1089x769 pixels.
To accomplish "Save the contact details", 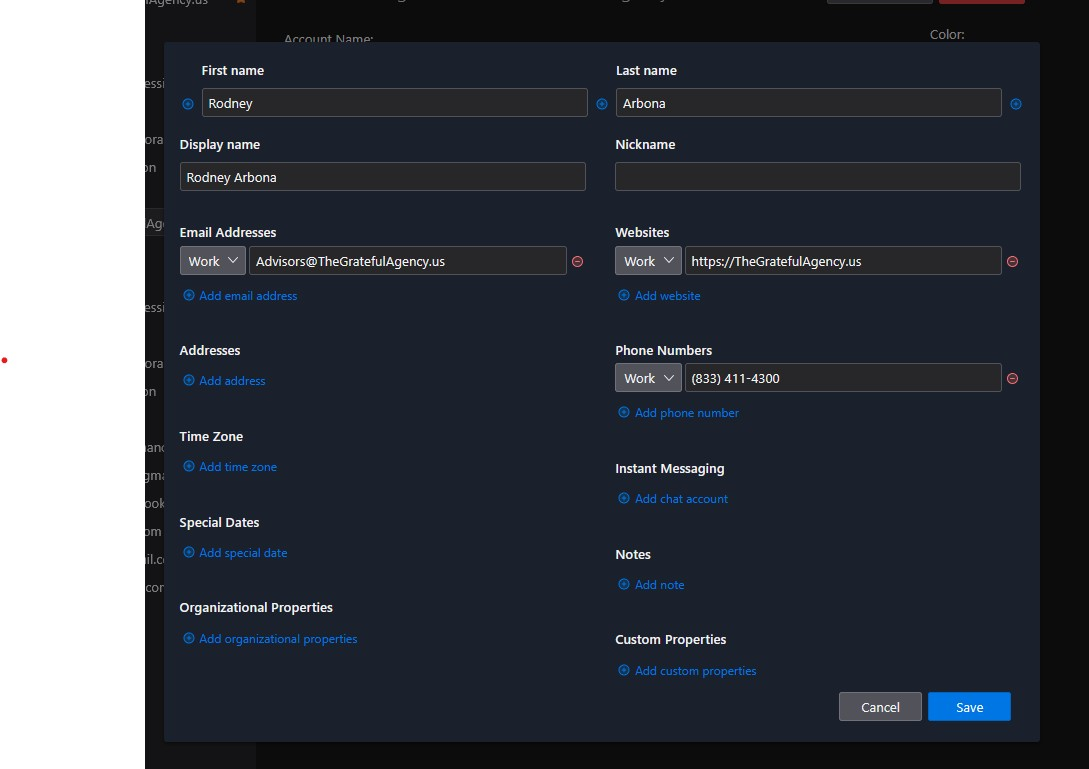I will tap(969, 706).
